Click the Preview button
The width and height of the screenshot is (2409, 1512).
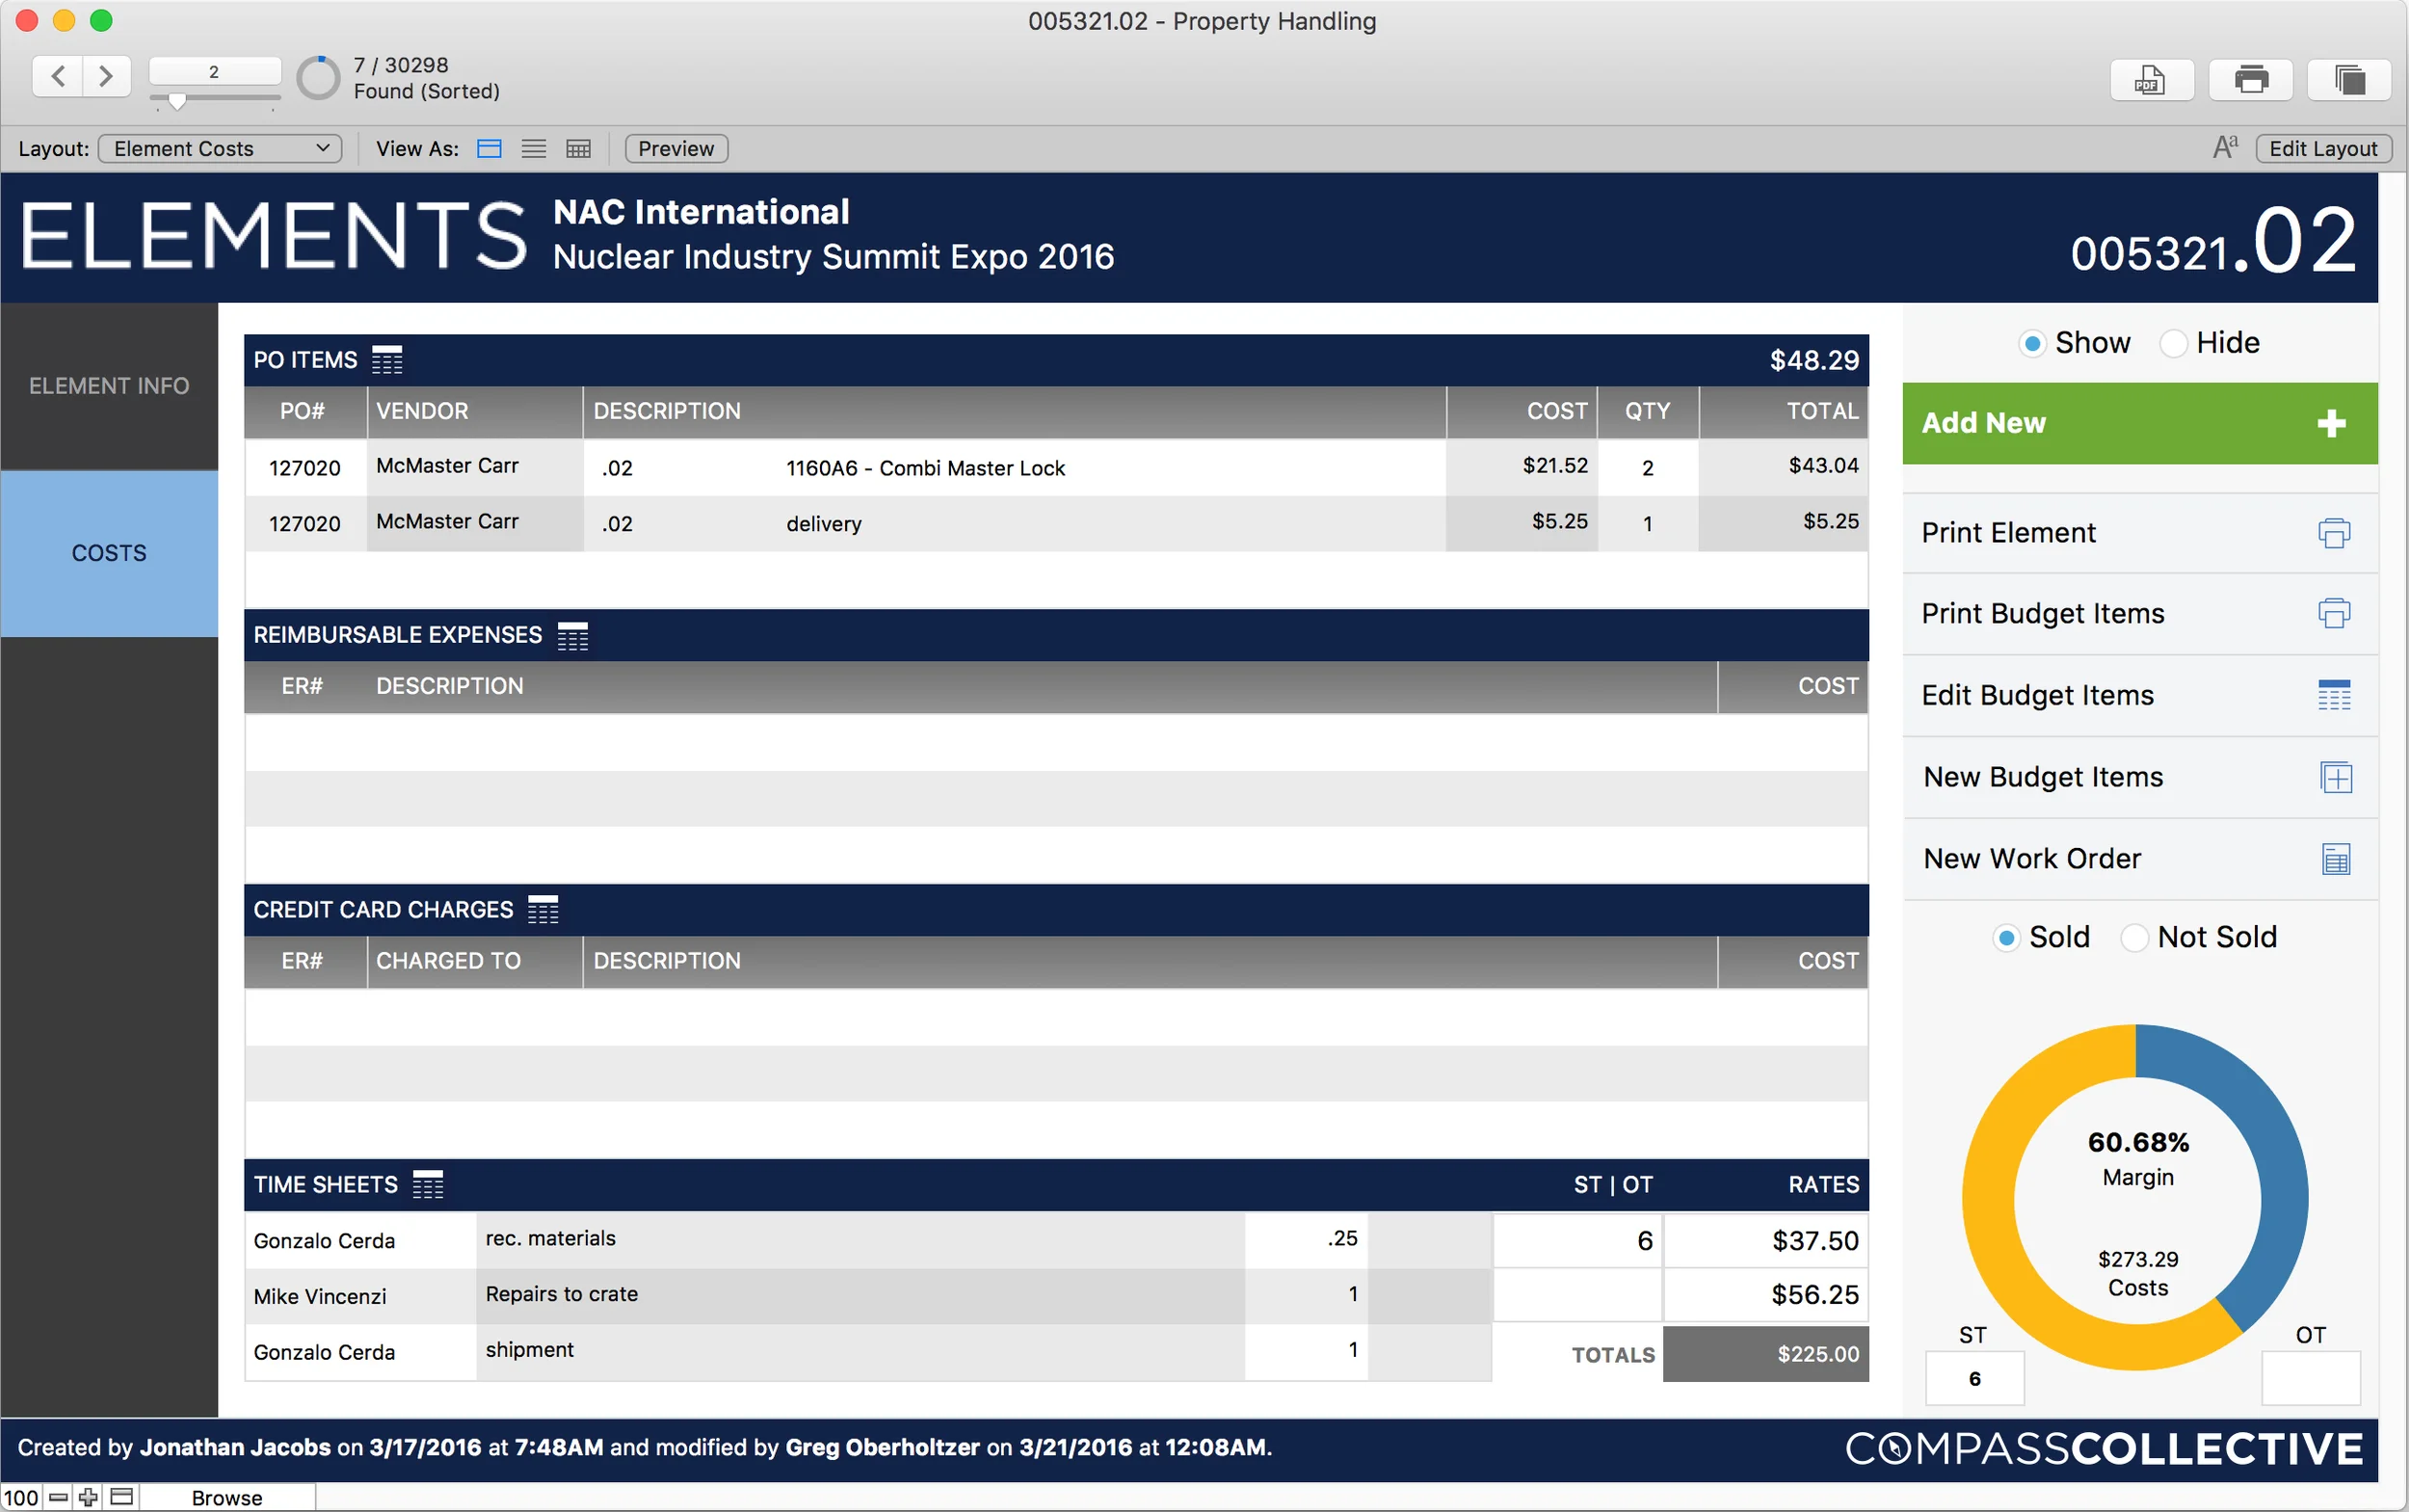(x=676, y=149)
